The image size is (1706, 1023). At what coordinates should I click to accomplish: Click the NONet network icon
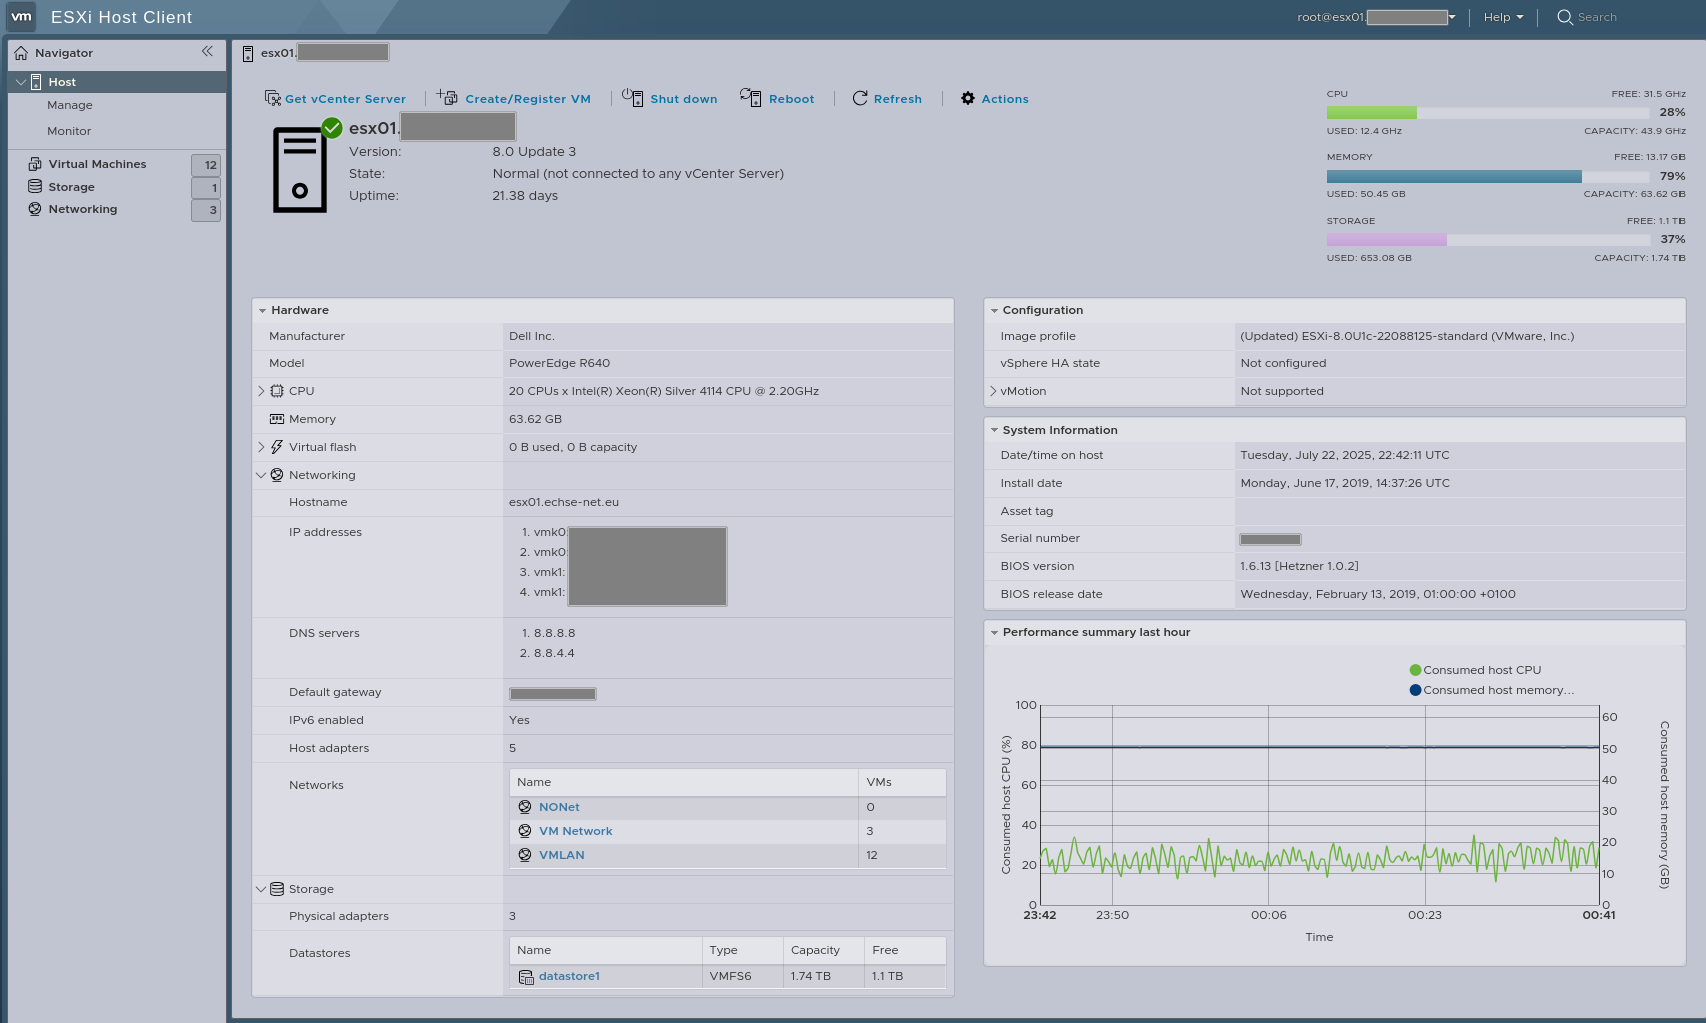tap(525, 807)
